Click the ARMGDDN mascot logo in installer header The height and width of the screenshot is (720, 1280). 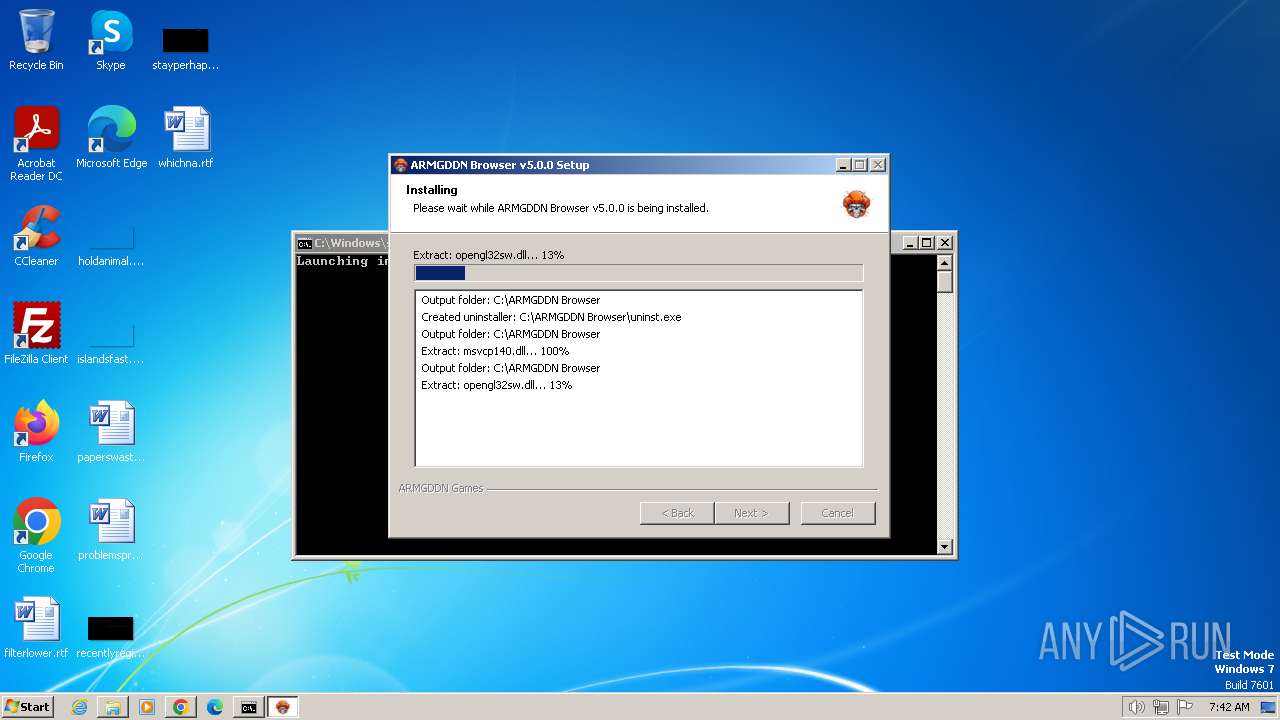856,203
